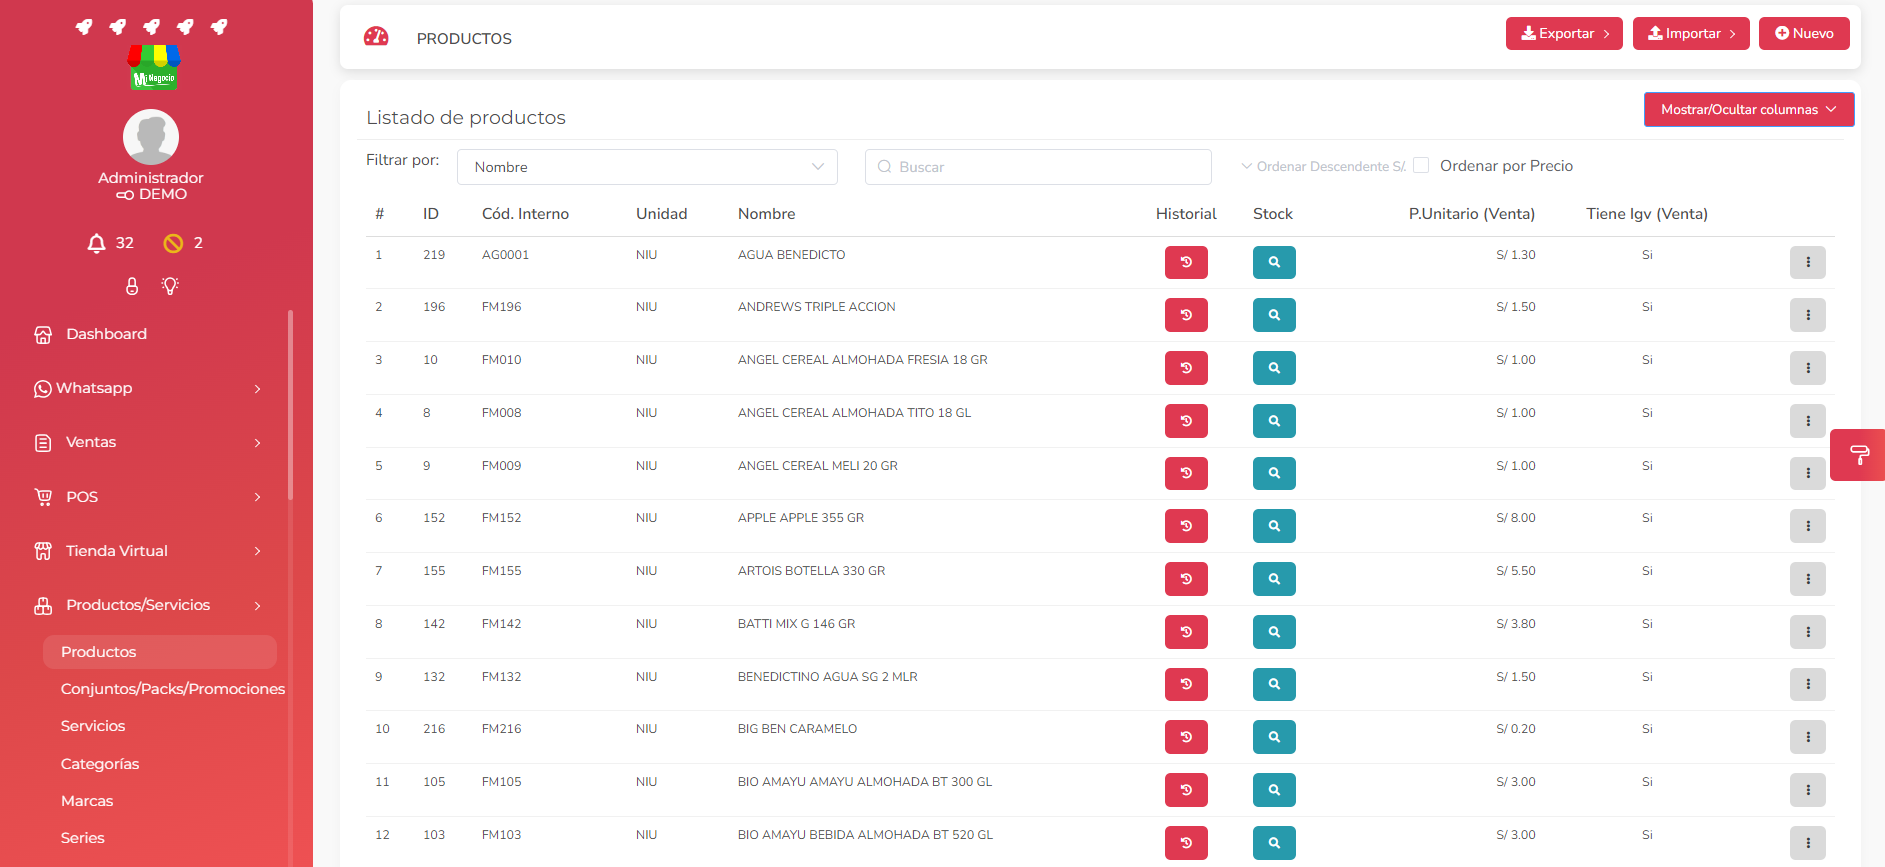This screenshot has width=1885, height=867.
Task: Click the Nuevo button
Action: 1804,33
